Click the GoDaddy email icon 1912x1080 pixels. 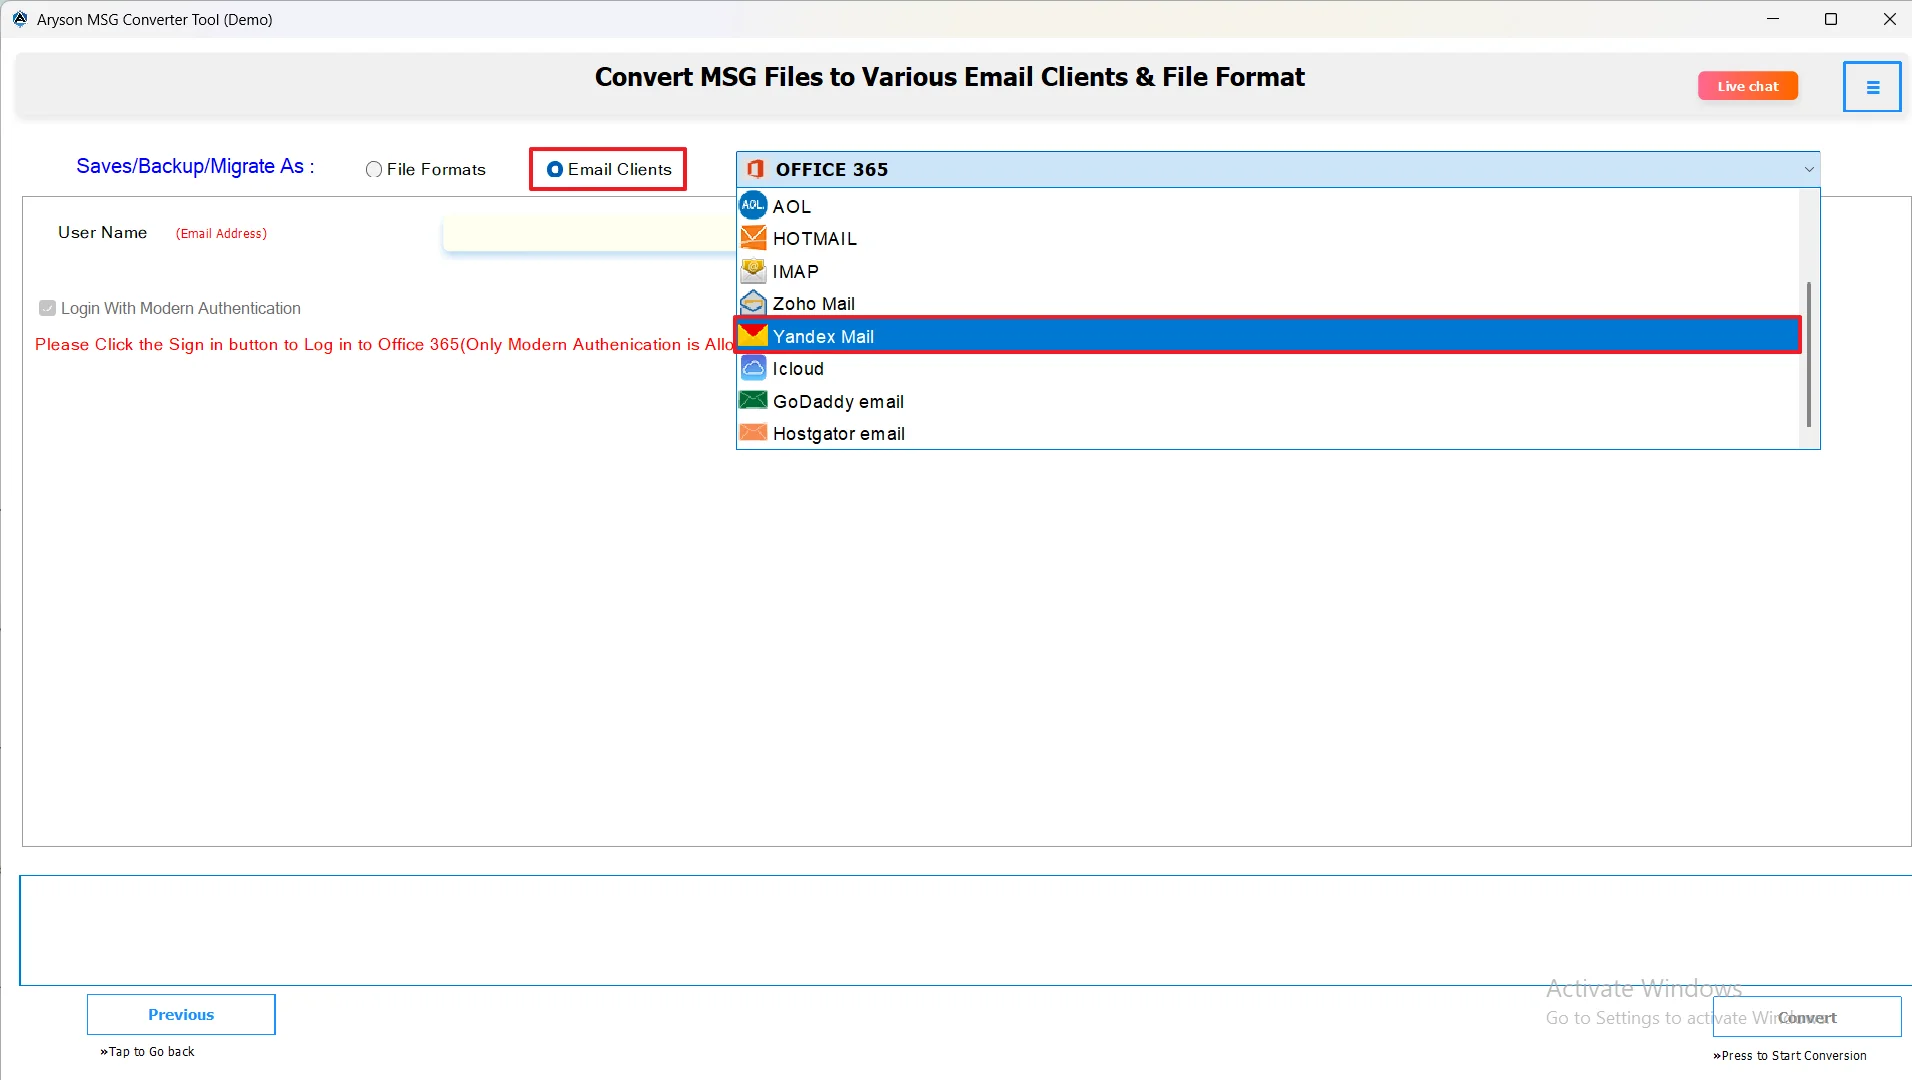tap(753, 401)
